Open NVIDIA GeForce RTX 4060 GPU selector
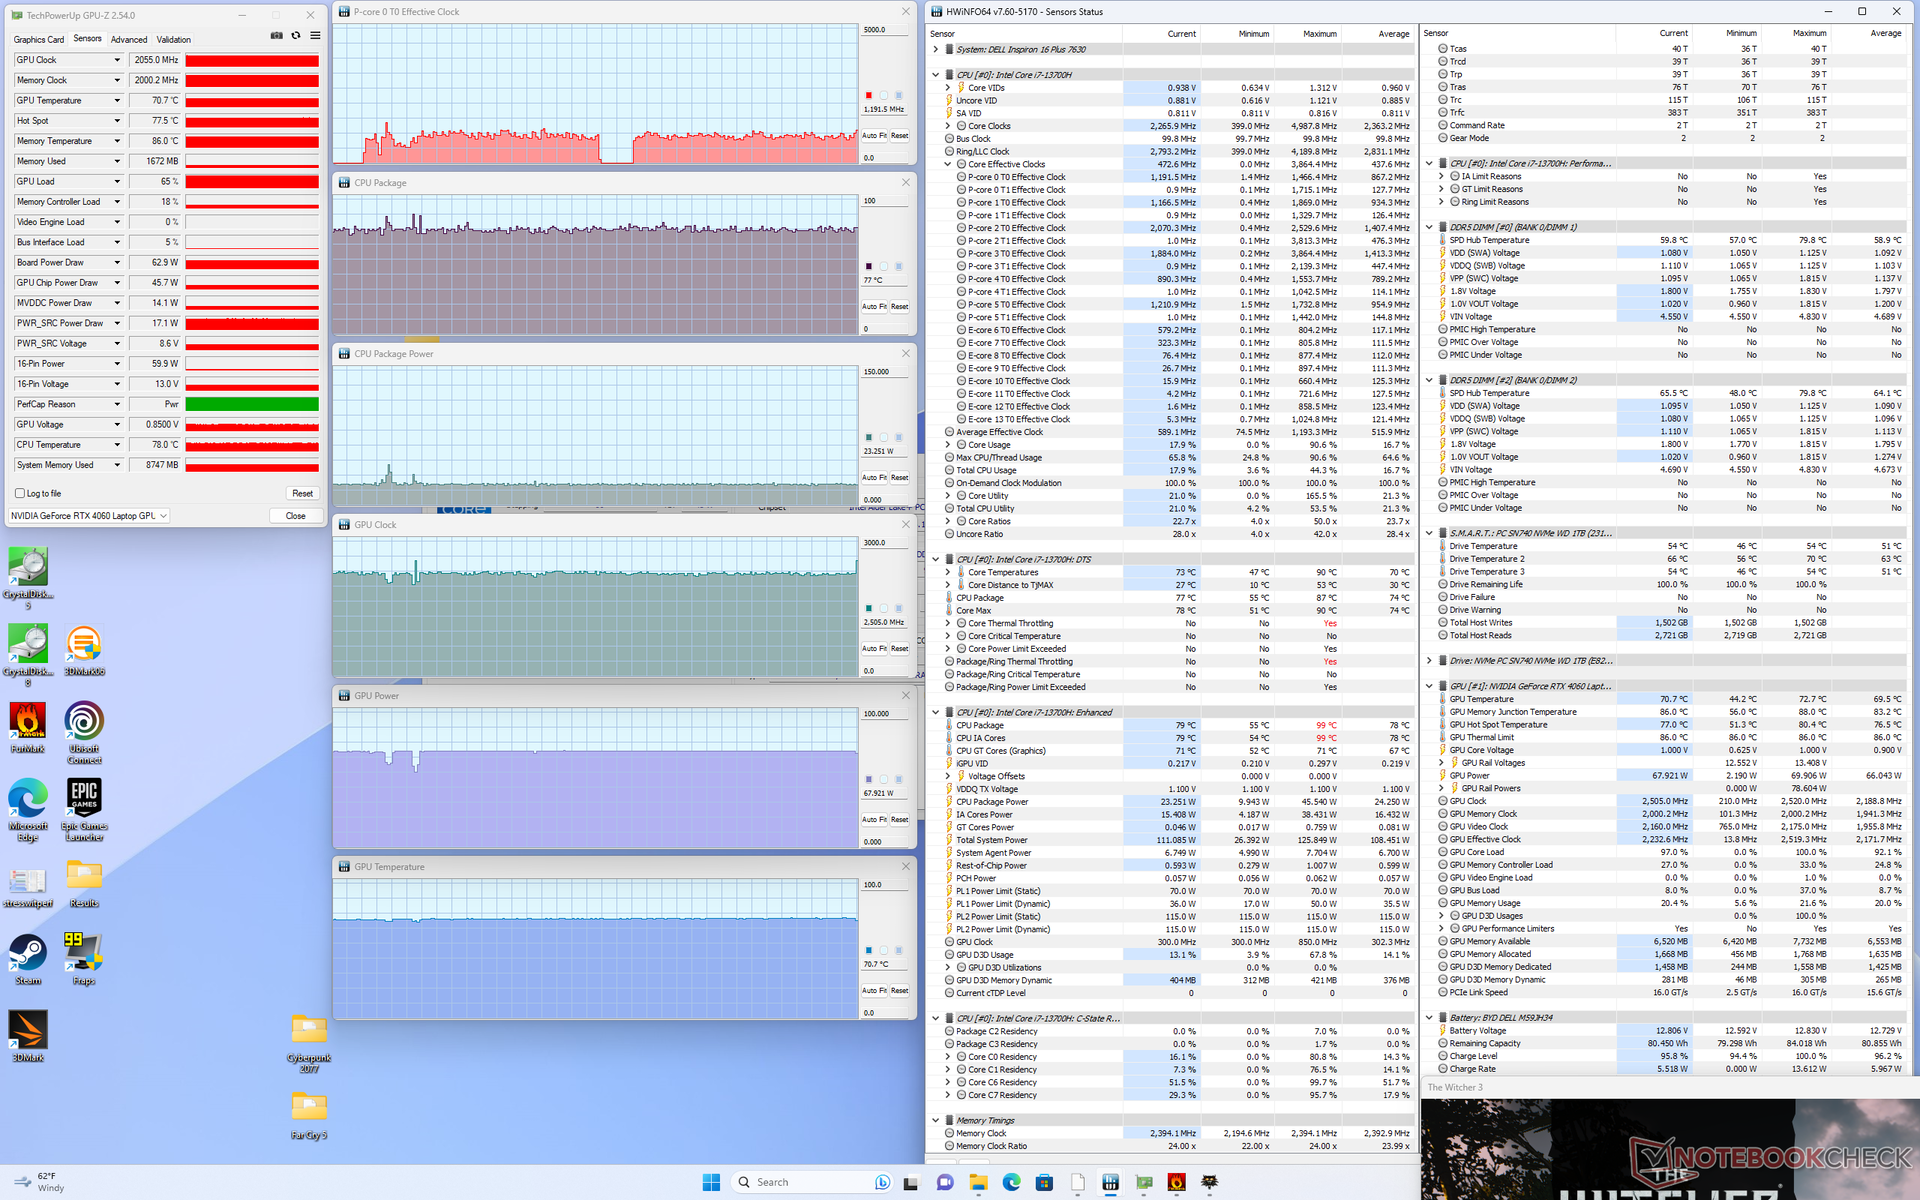Image resolution: width=1920 pixels, height=1200 pixels. pos(89,516)
